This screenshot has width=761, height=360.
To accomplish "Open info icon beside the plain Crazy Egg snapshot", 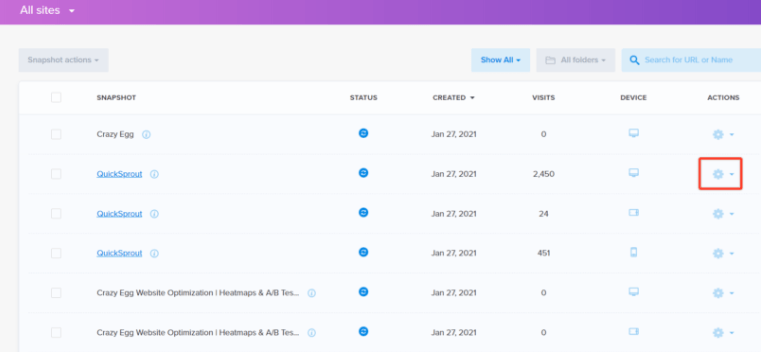I will pos(146,135).
